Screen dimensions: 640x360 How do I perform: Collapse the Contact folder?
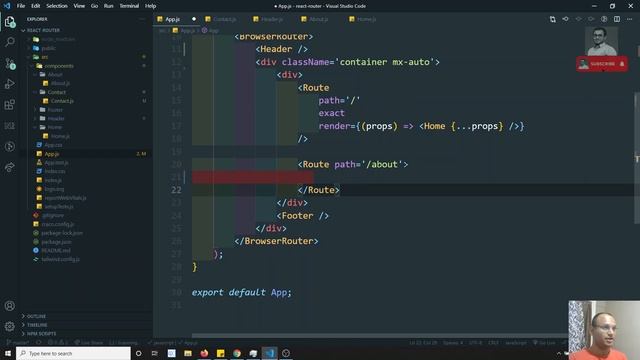pos(56,92)
